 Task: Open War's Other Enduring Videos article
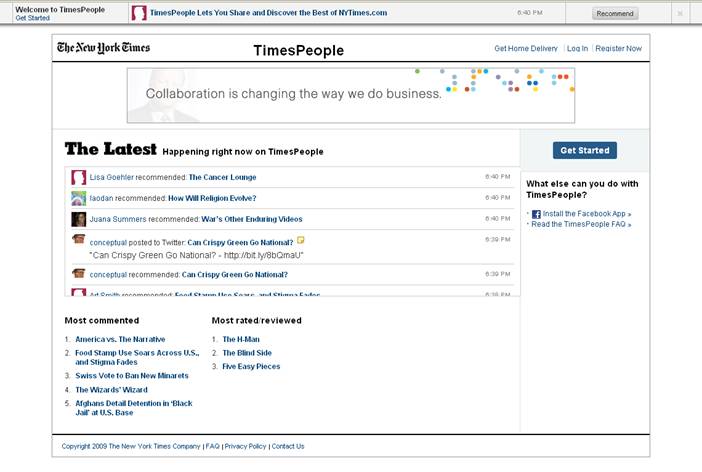252,219
